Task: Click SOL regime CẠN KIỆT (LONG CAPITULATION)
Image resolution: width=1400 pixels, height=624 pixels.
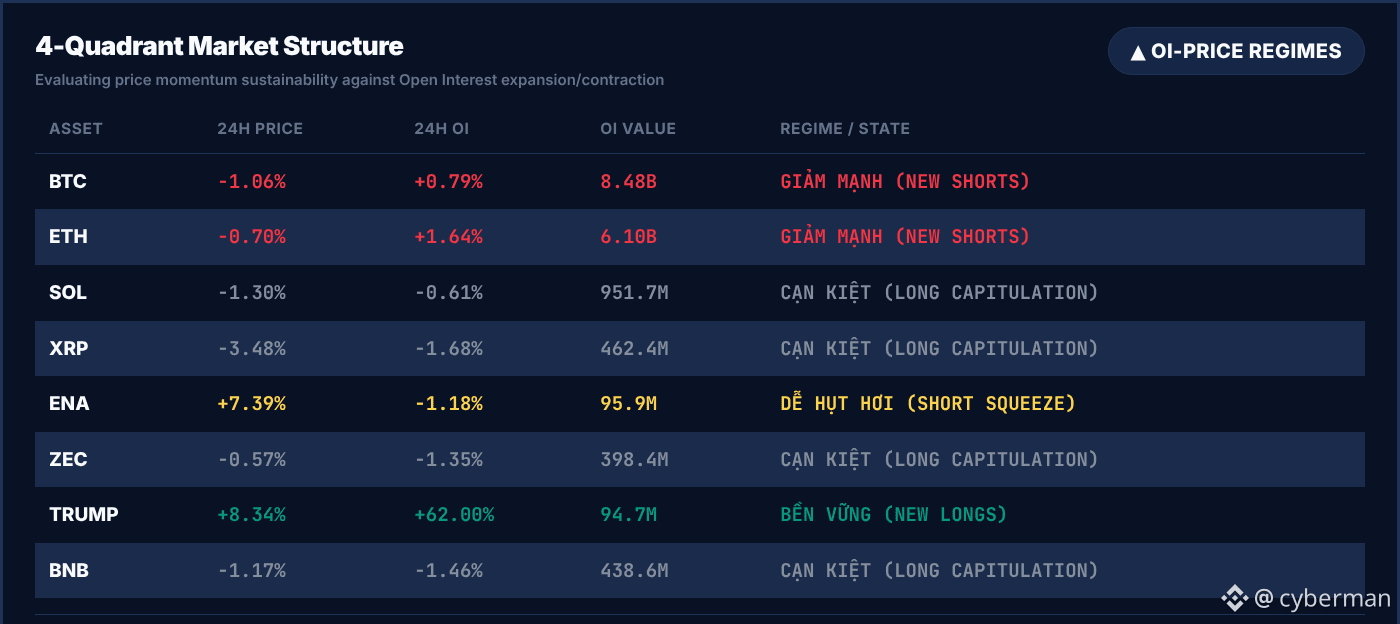Action: [x=939, y=293]
